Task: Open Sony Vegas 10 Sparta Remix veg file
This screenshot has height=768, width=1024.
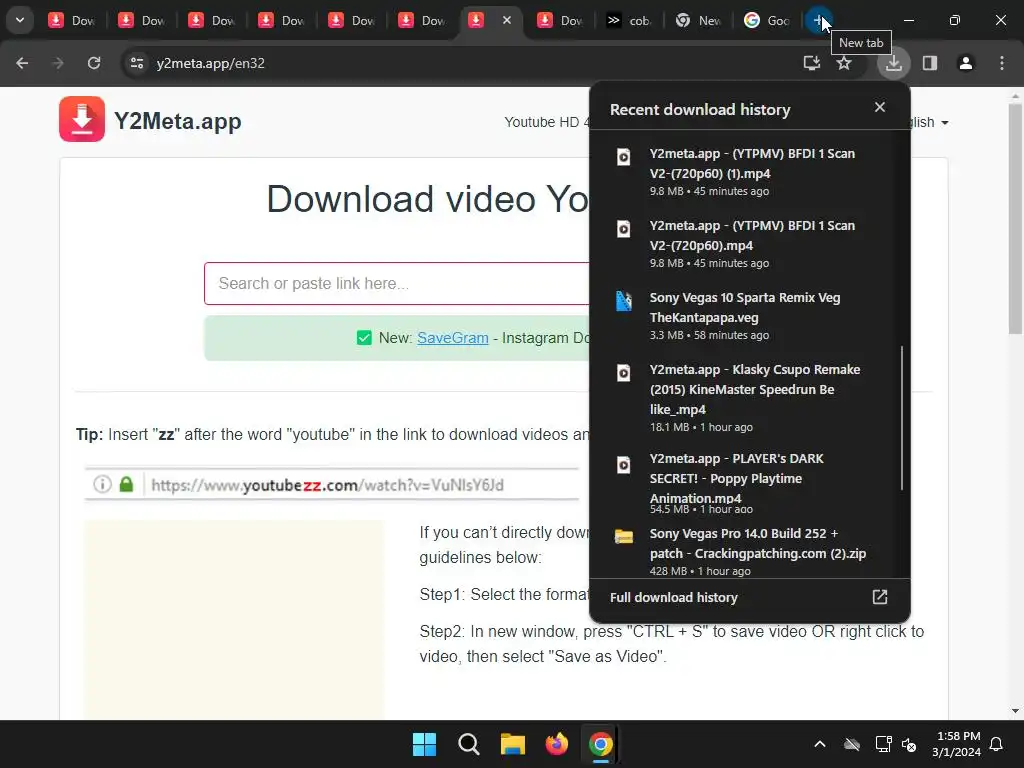Action: [x=749, y=315]
